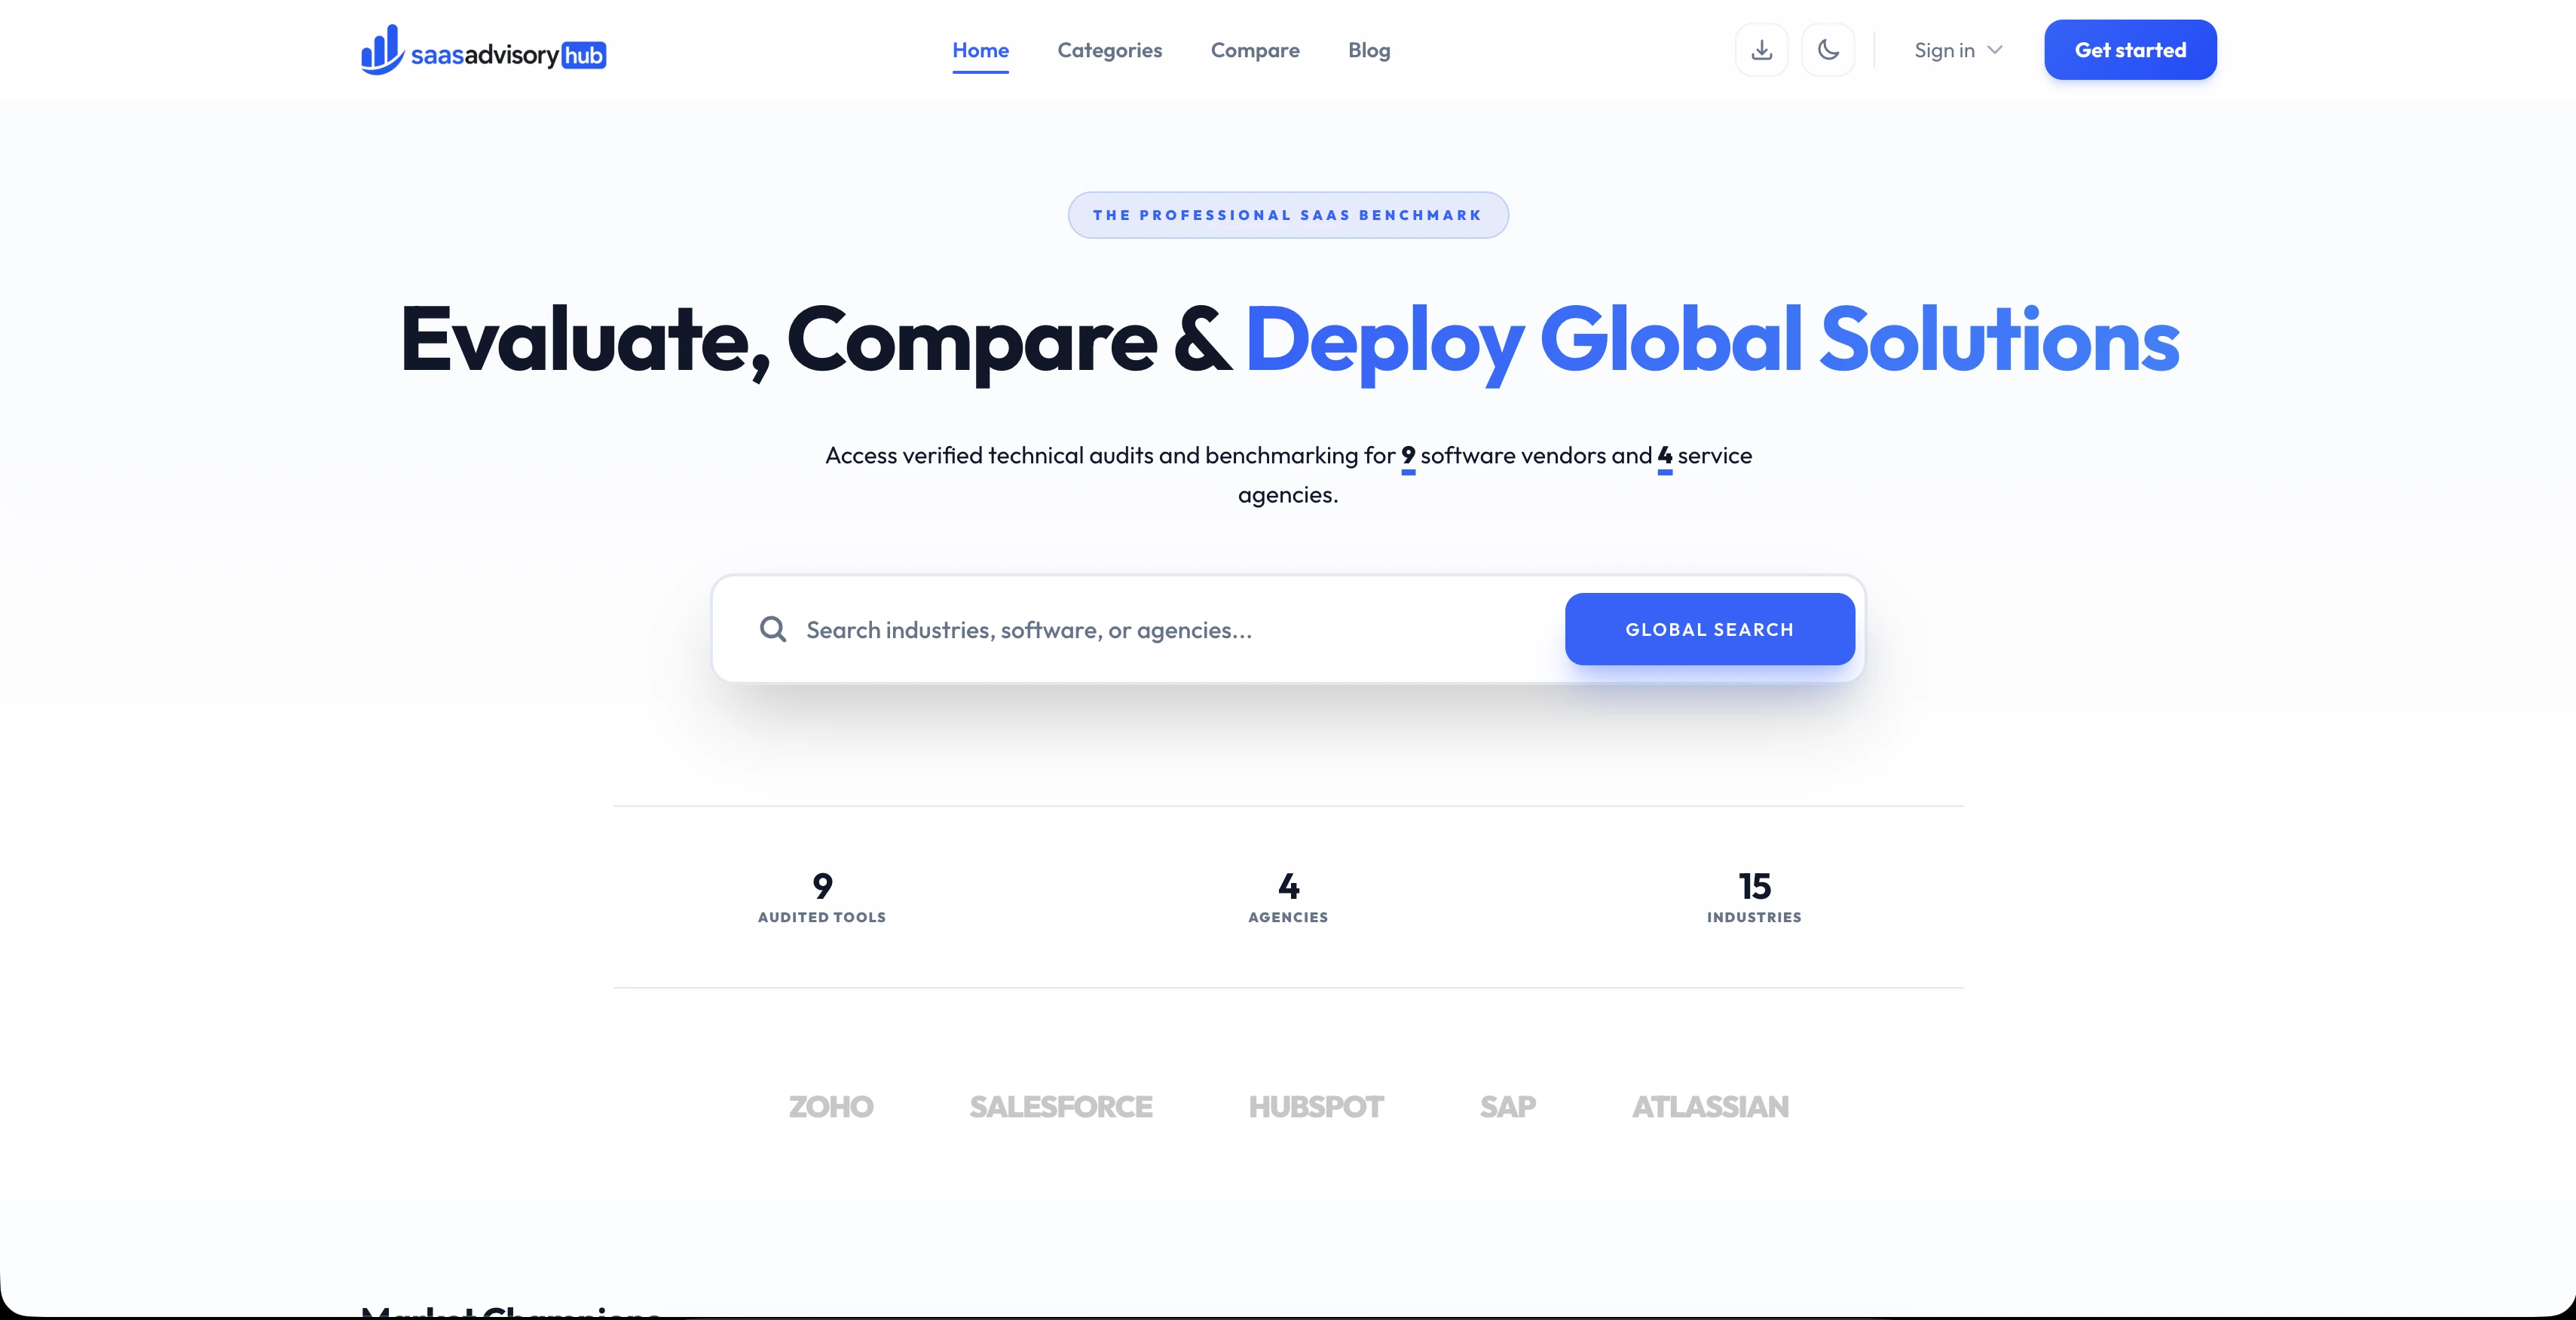Screen dimensions: 2576x1320
Task: Click the 15 INDUSTRIES stat
Action: pos(1754,897)
